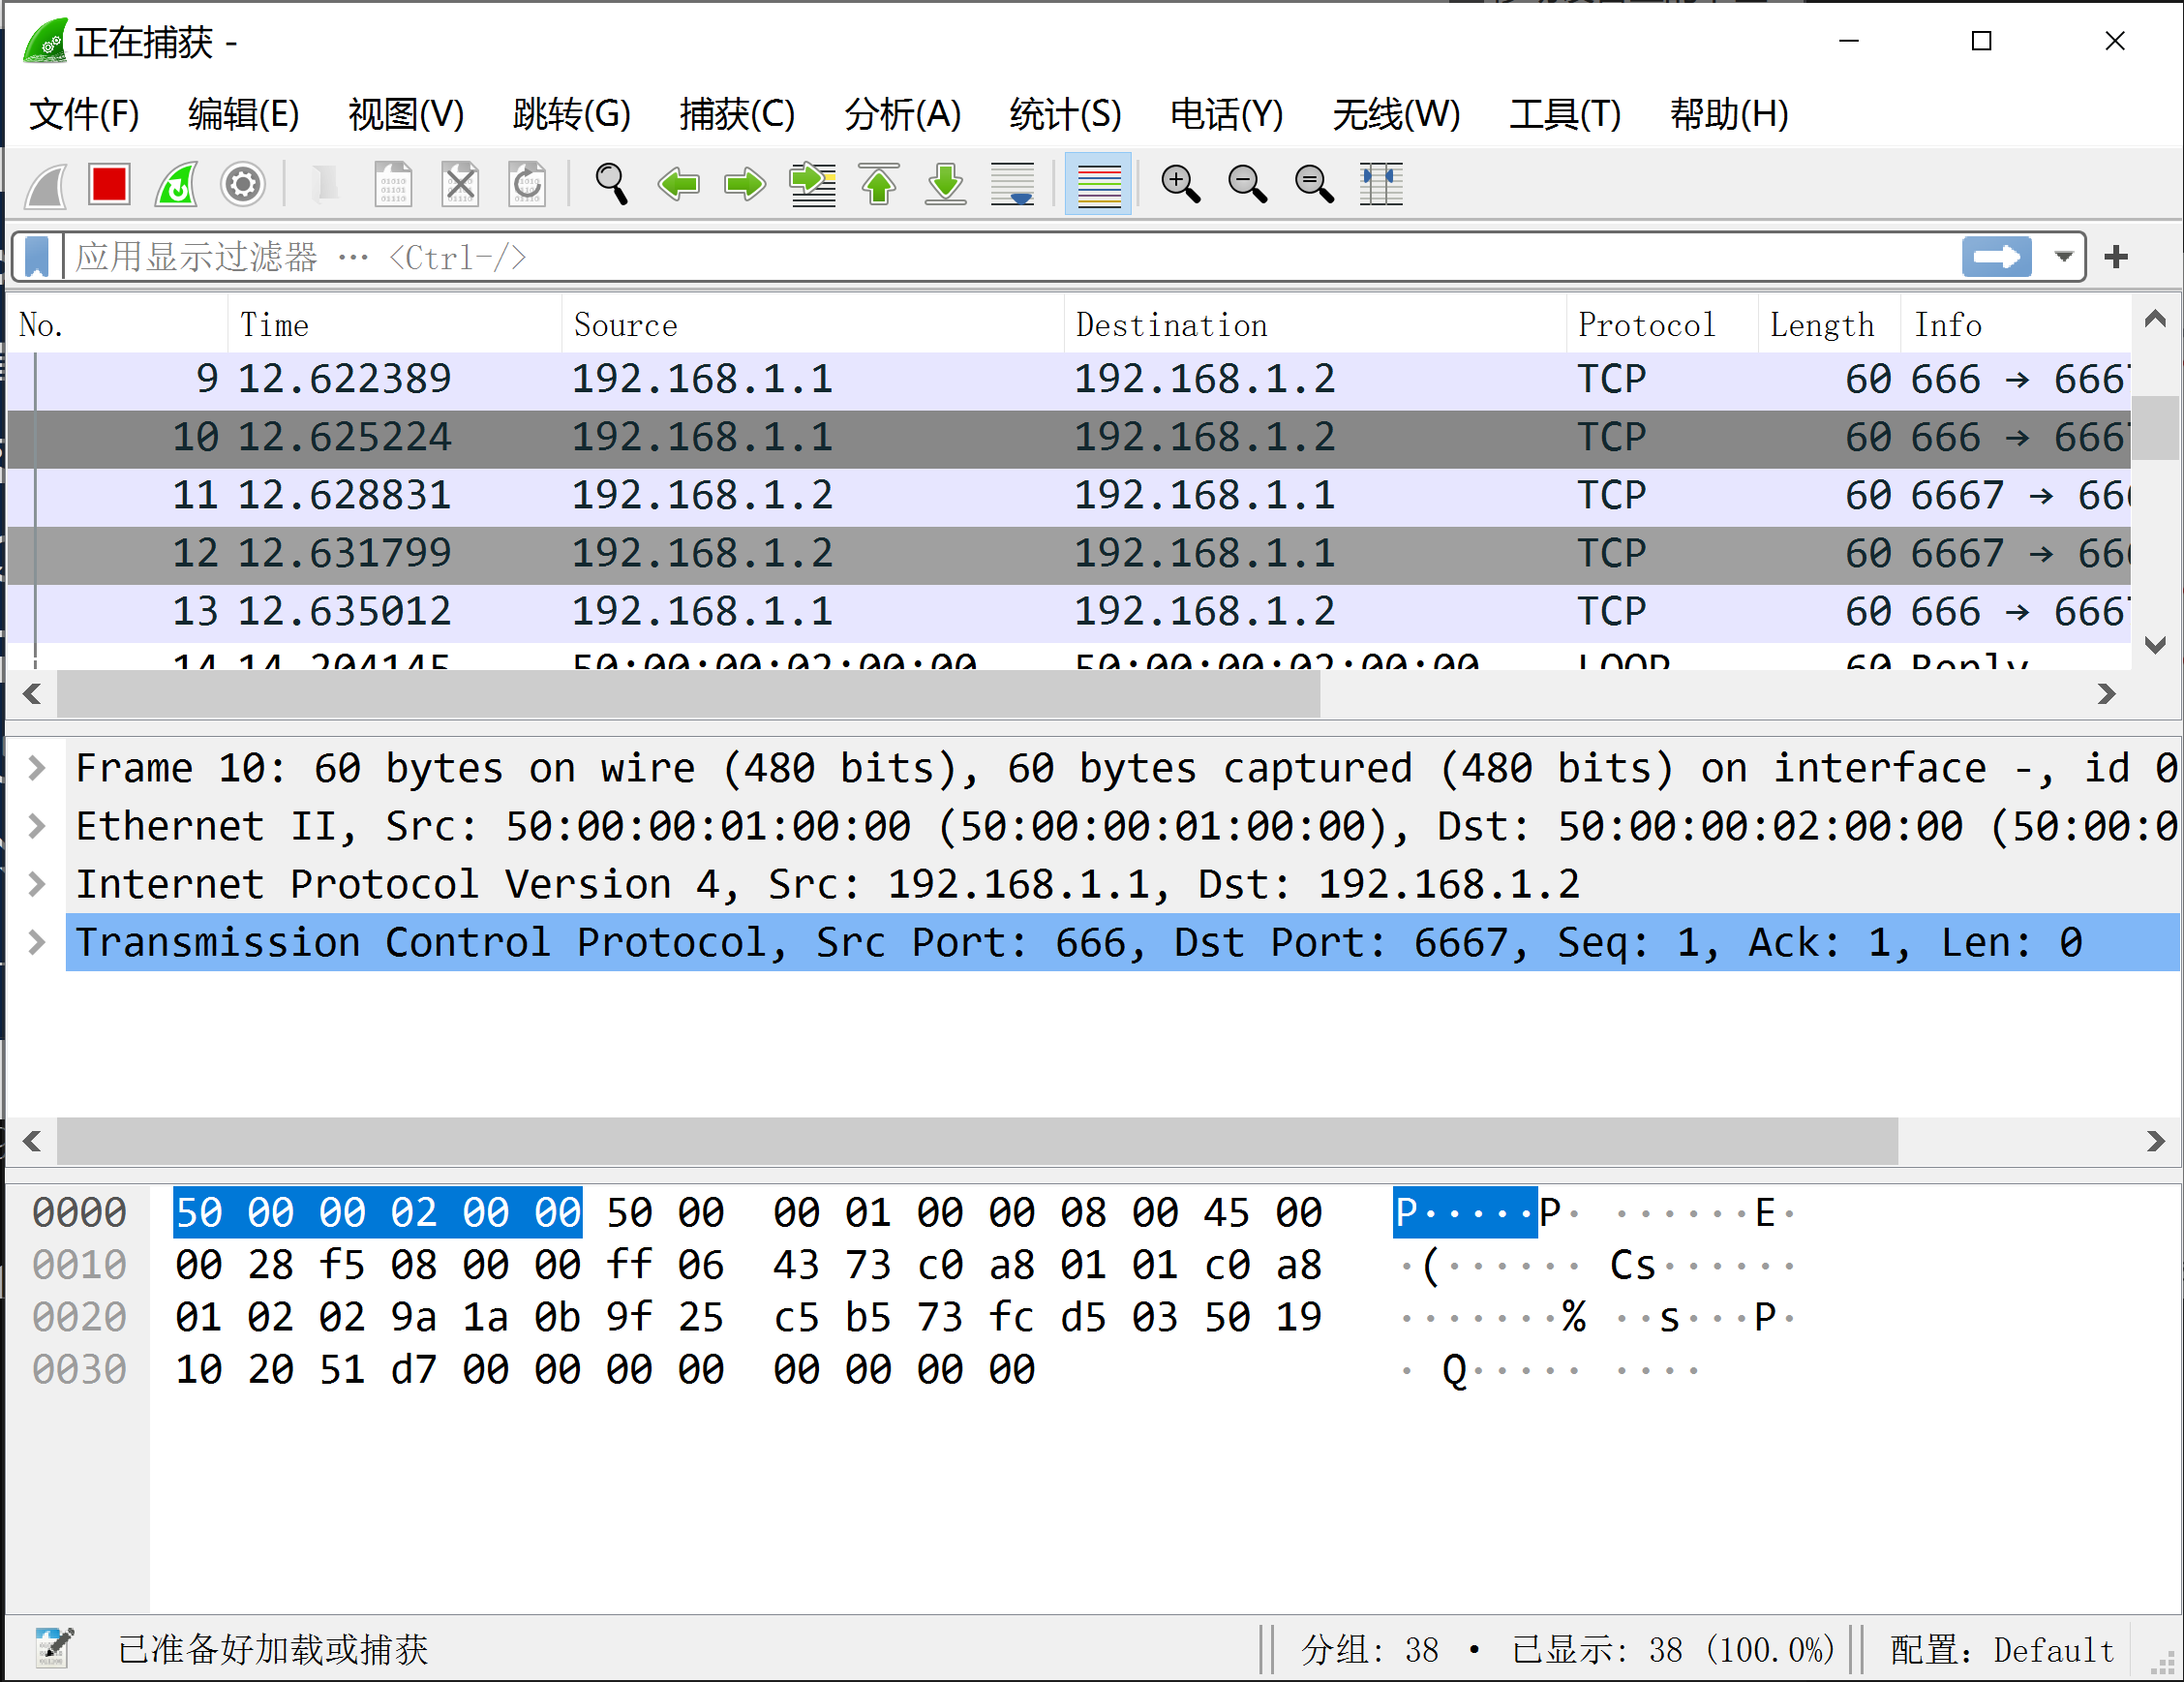Click hex bytes at offset 0010 row

(x=748, y=1266)
